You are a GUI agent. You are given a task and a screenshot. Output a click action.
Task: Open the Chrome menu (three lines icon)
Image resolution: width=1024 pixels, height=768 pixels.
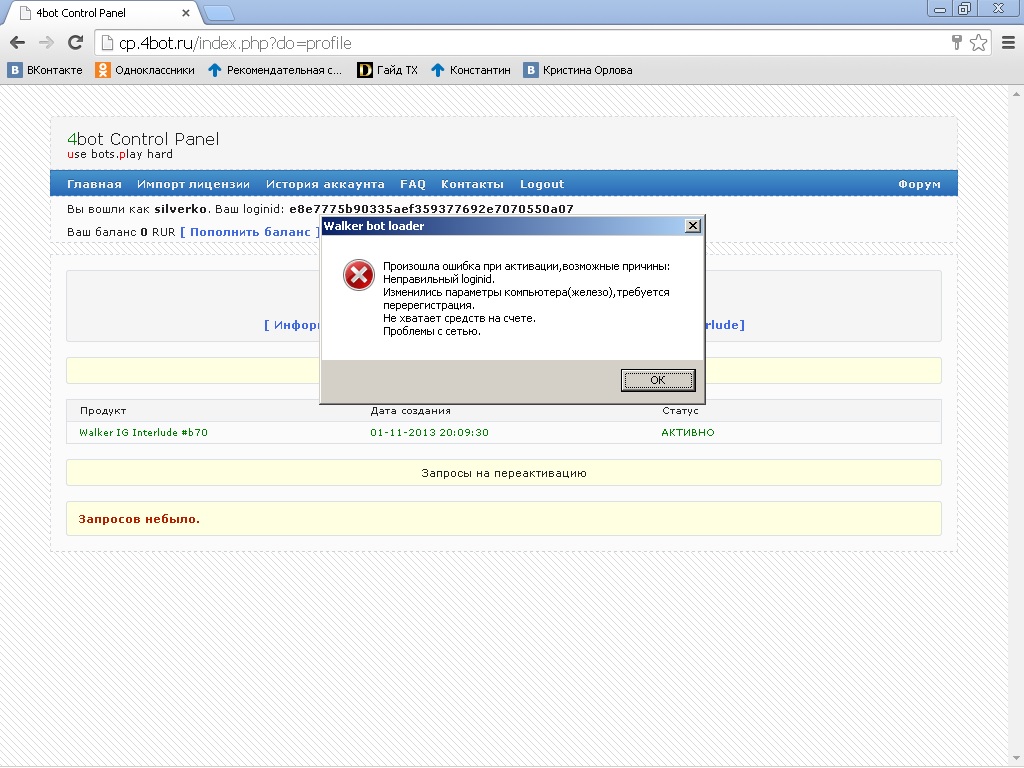coord(1008,43)
